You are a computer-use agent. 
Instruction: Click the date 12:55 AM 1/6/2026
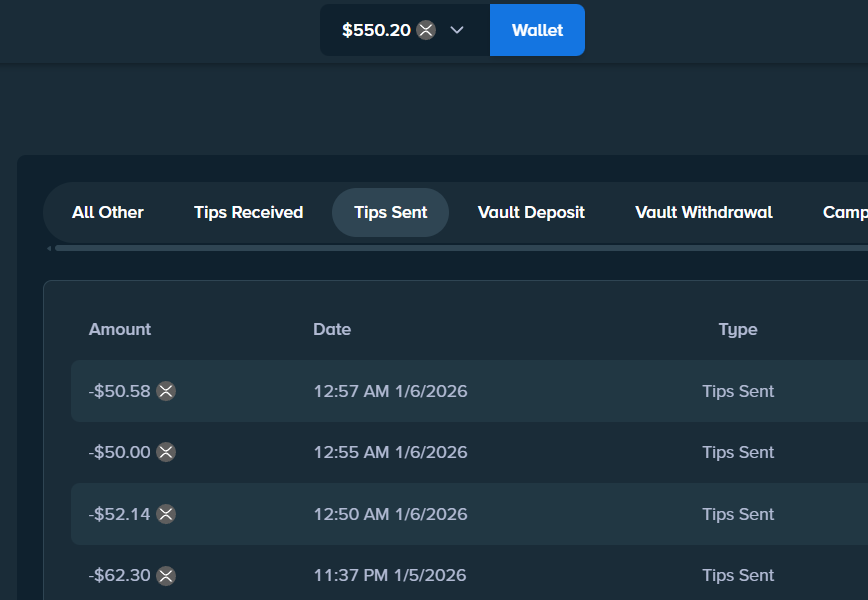(390, 452)
